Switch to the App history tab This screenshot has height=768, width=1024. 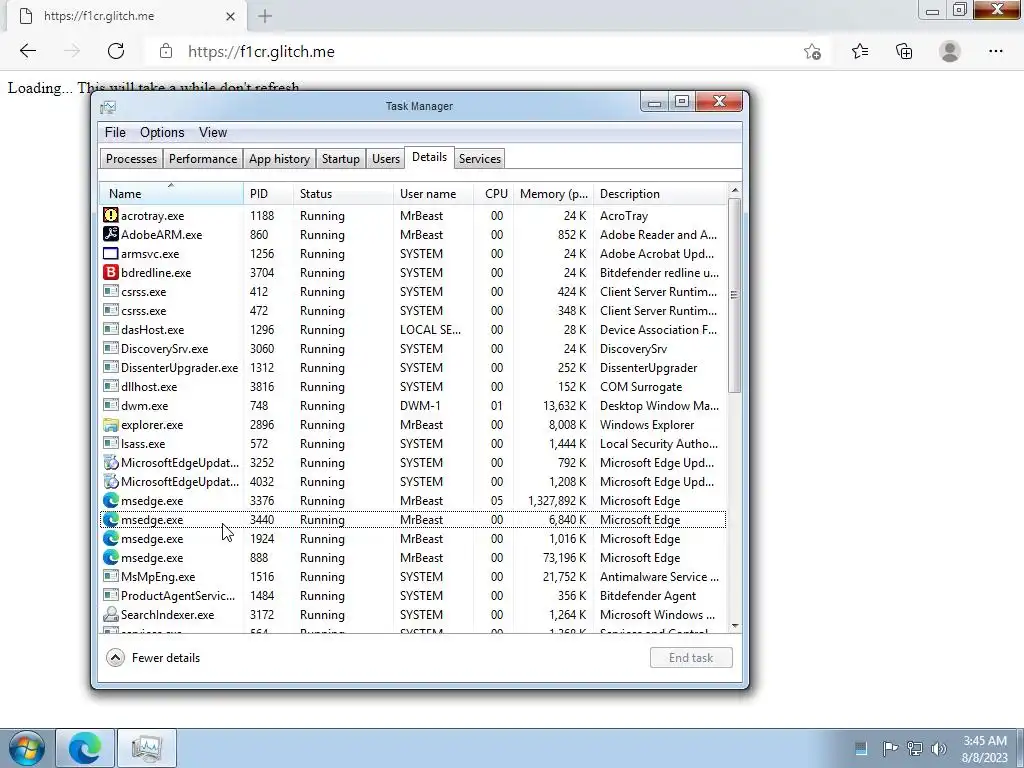[x=280, y=159]
